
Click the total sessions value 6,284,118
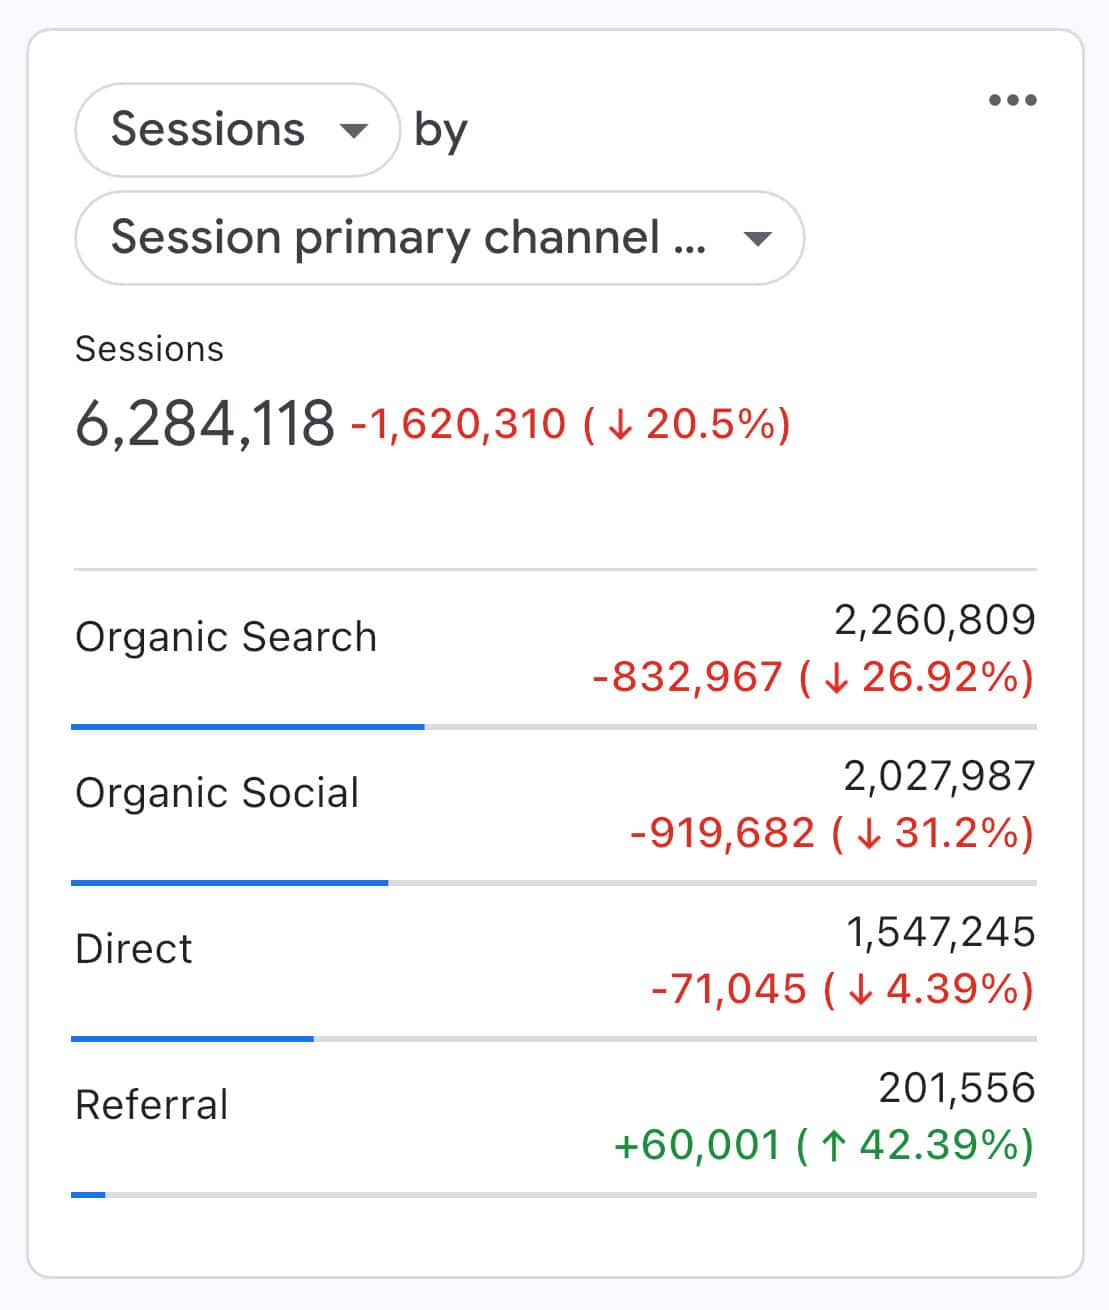(205, 423)
